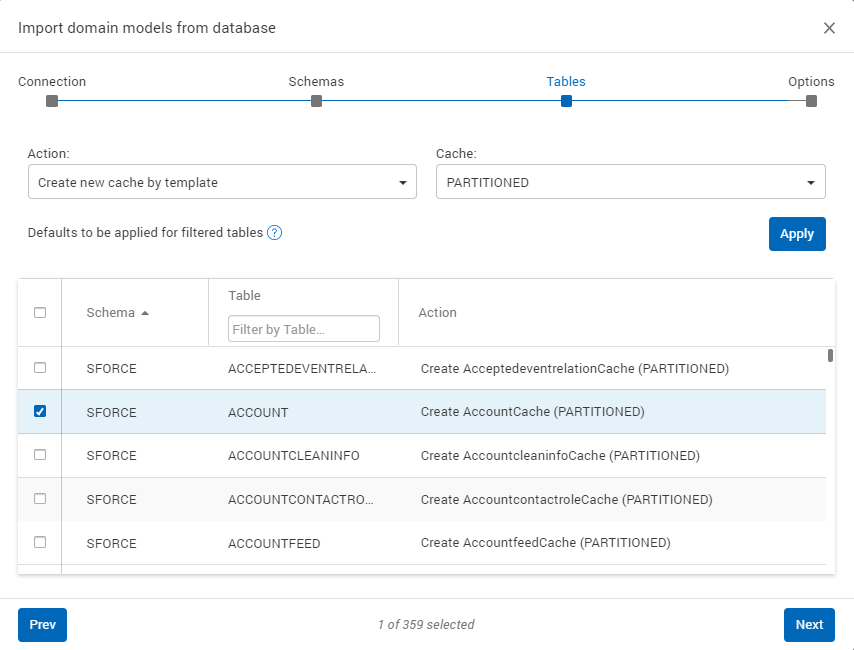Close the import domain models dialog
This screenshot has width=854, height=650.
click(x=829, y=28)
